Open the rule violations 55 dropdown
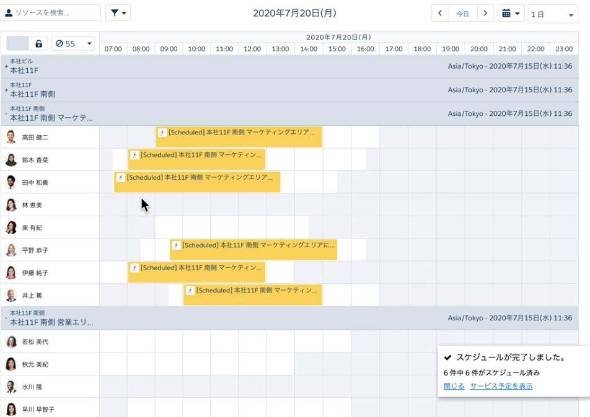 click(x=73, y=44)
